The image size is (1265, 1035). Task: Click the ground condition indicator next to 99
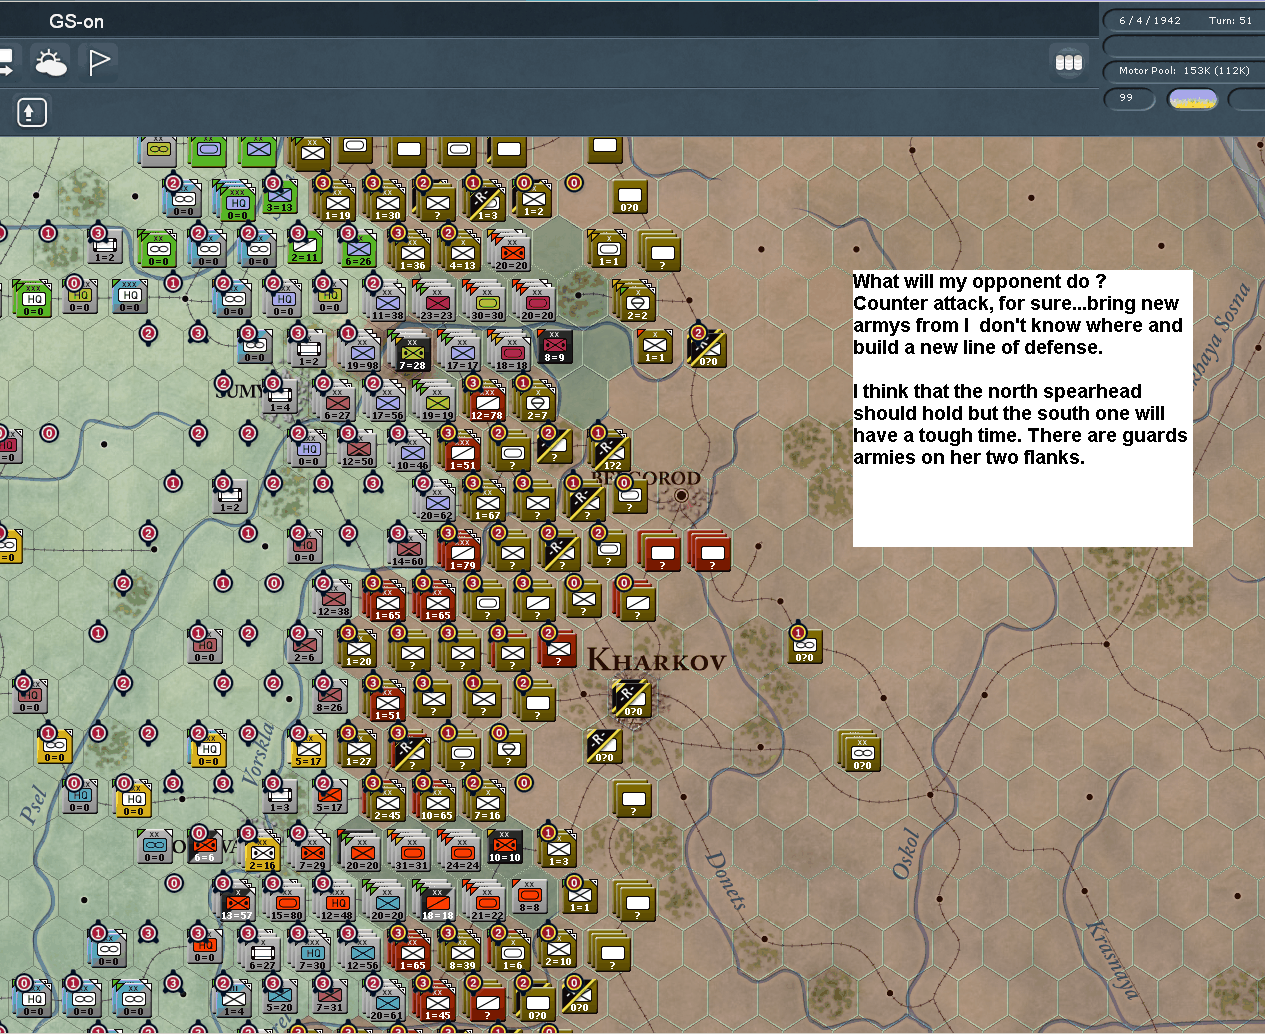click(x=1193, y=99)
